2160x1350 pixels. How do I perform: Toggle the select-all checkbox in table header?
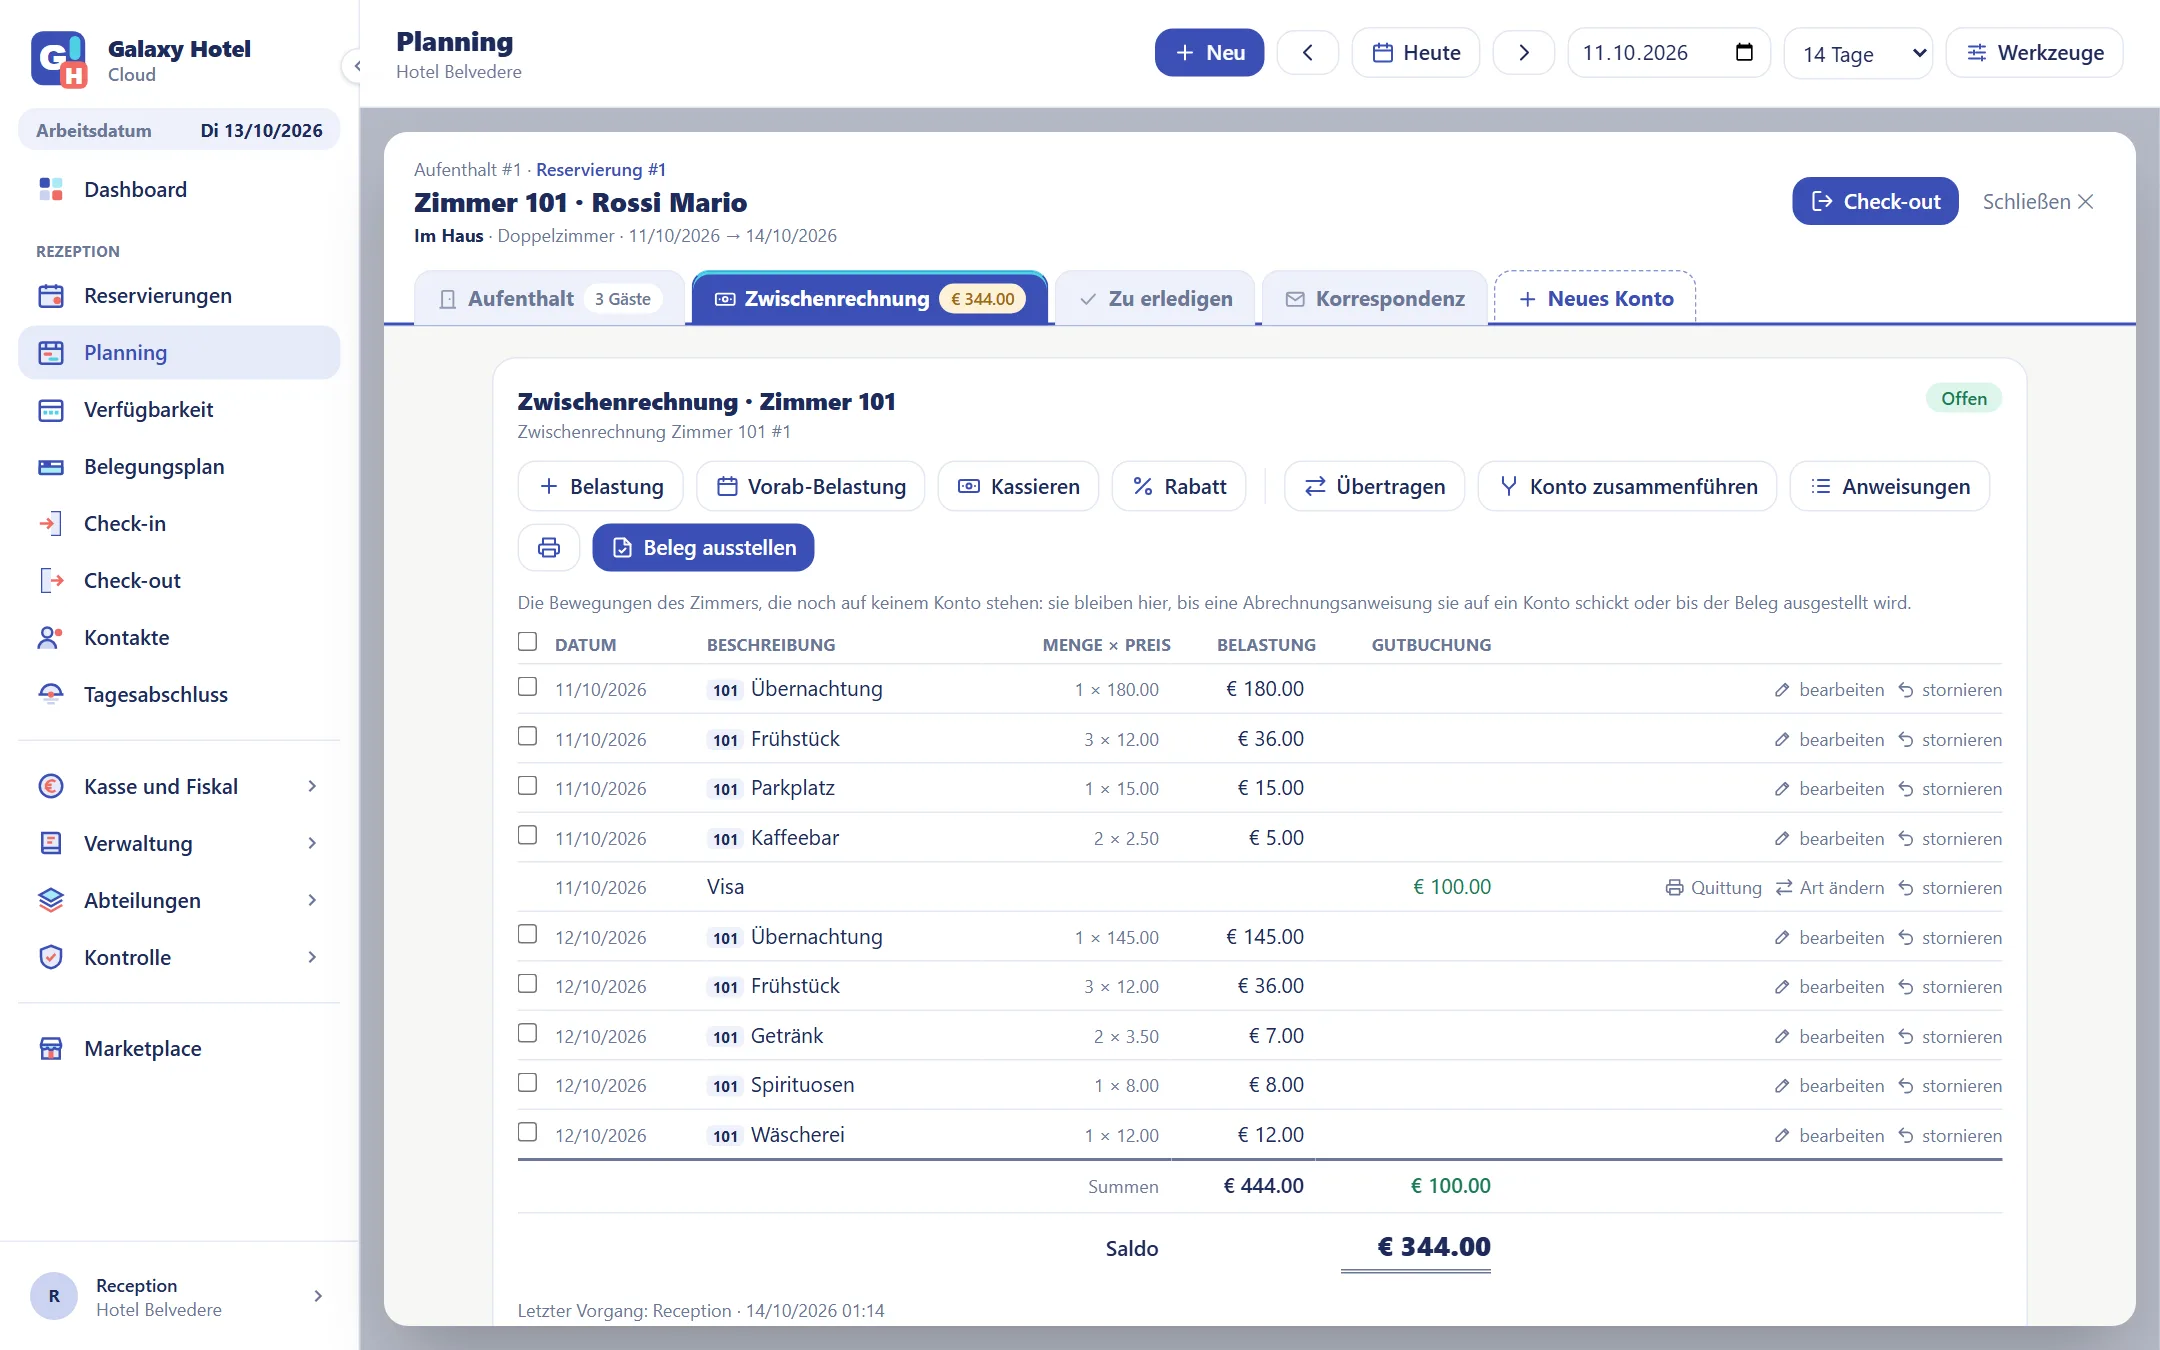pos(527,642)
